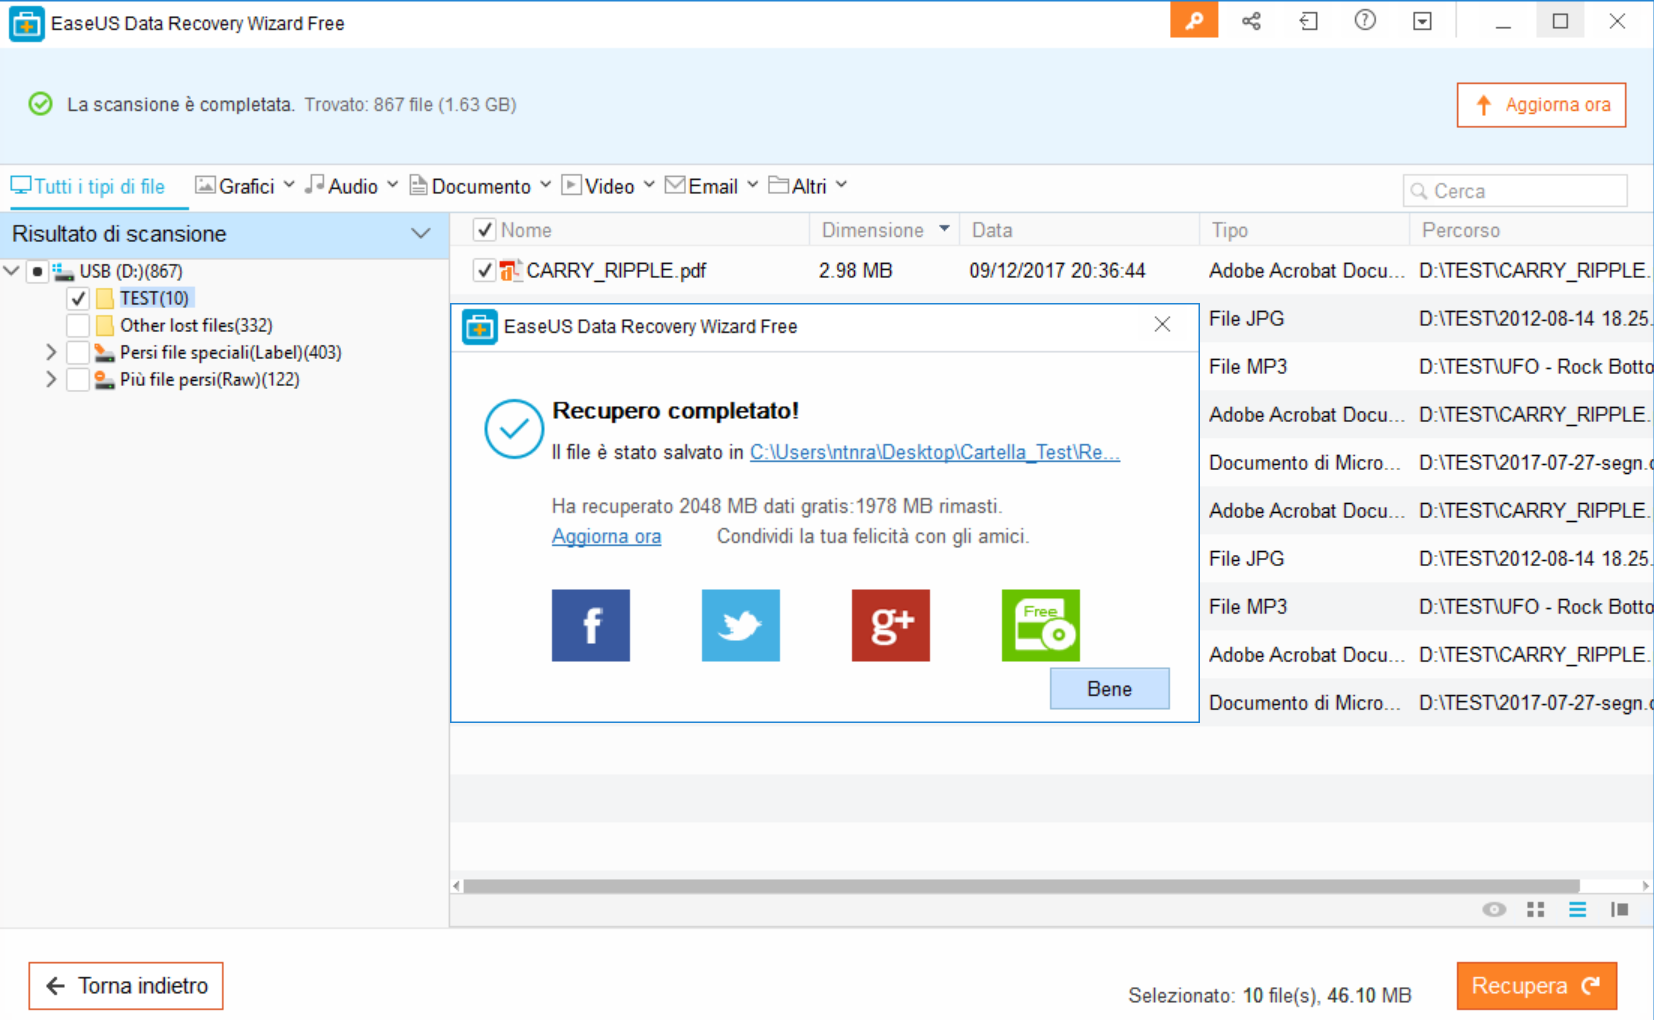Expand Più file persi(Raw) node
The width and height of the screenshot is (1654, 1020).
click(51, 379)
